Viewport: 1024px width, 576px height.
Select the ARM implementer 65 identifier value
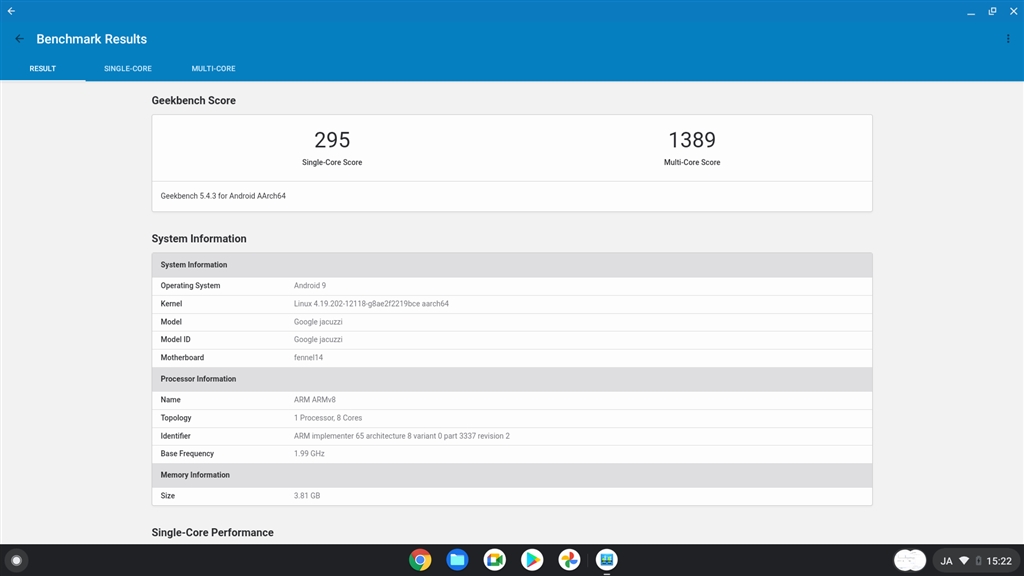tap(402, 436)
